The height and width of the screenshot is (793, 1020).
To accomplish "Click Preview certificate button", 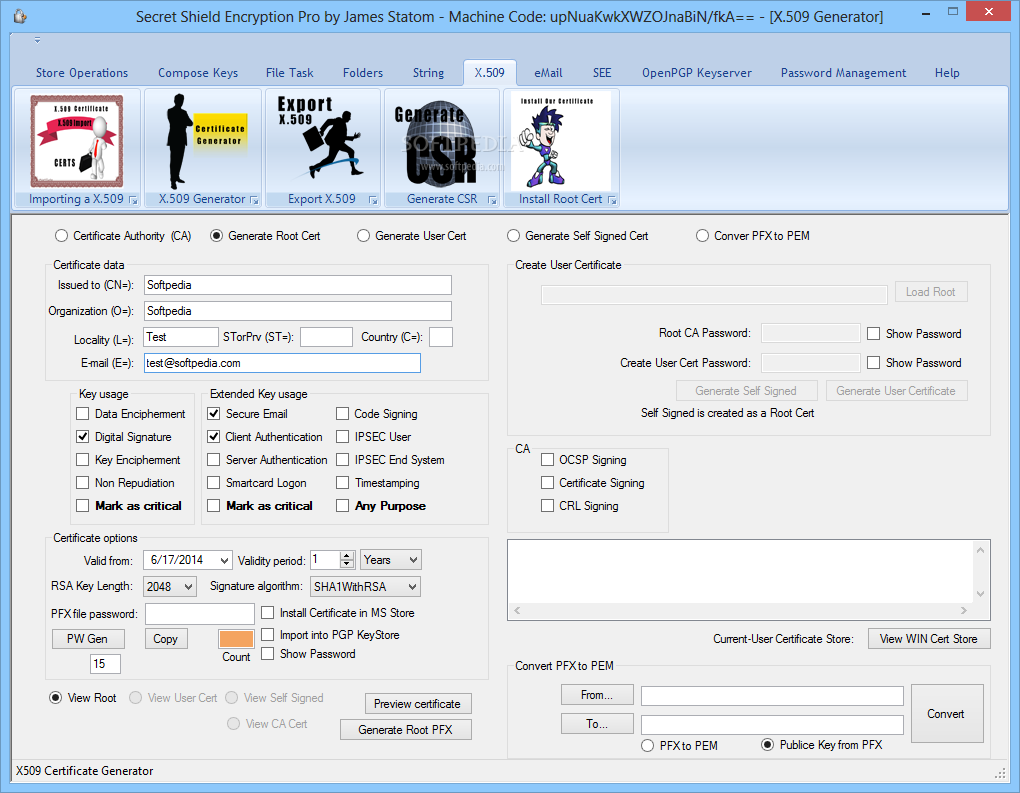I will click(418, 704).
